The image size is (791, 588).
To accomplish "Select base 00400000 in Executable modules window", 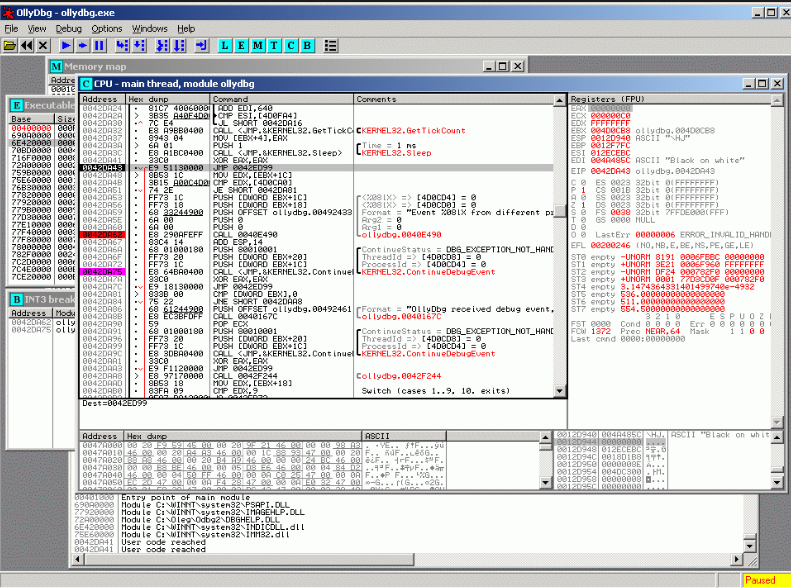I will (x=31, y=129).
